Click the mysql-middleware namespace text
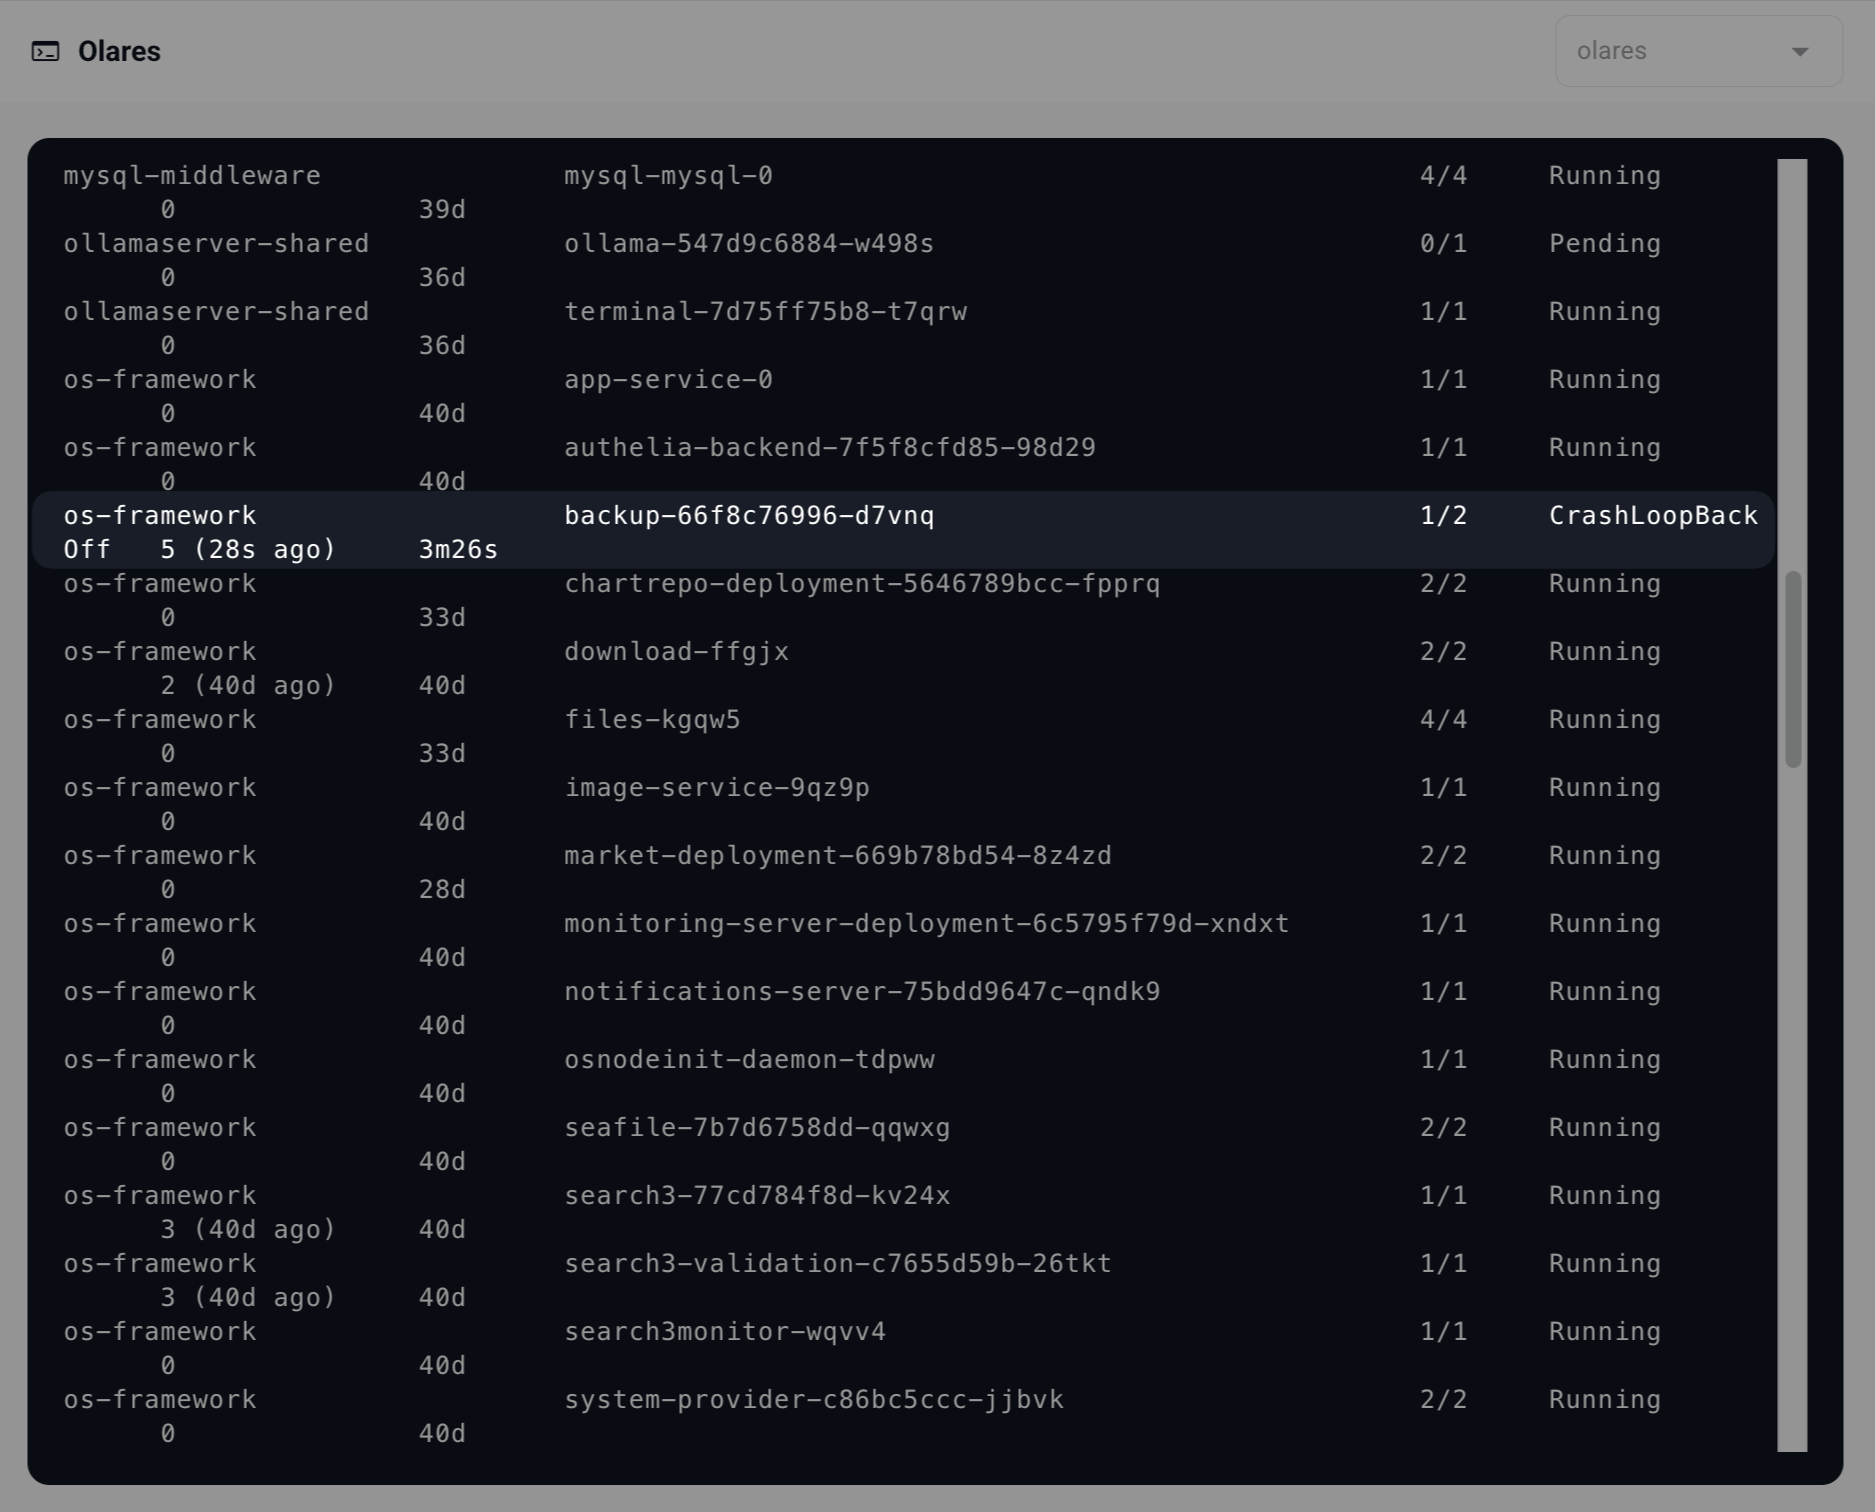 192,175
